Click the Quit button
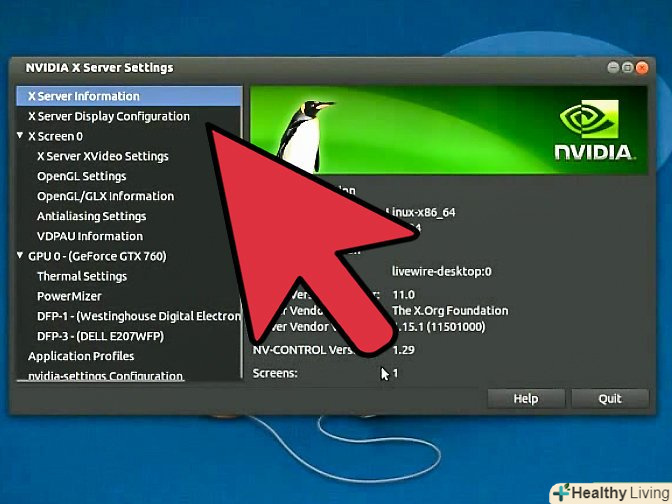Image resolution: width=672 pixels, height=504 pixels. (x=610, y=399)
